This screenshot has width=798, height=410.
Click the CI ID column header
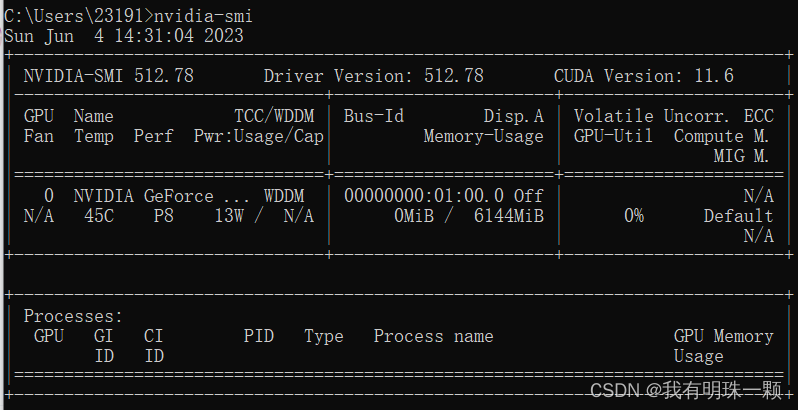(154, 346)
